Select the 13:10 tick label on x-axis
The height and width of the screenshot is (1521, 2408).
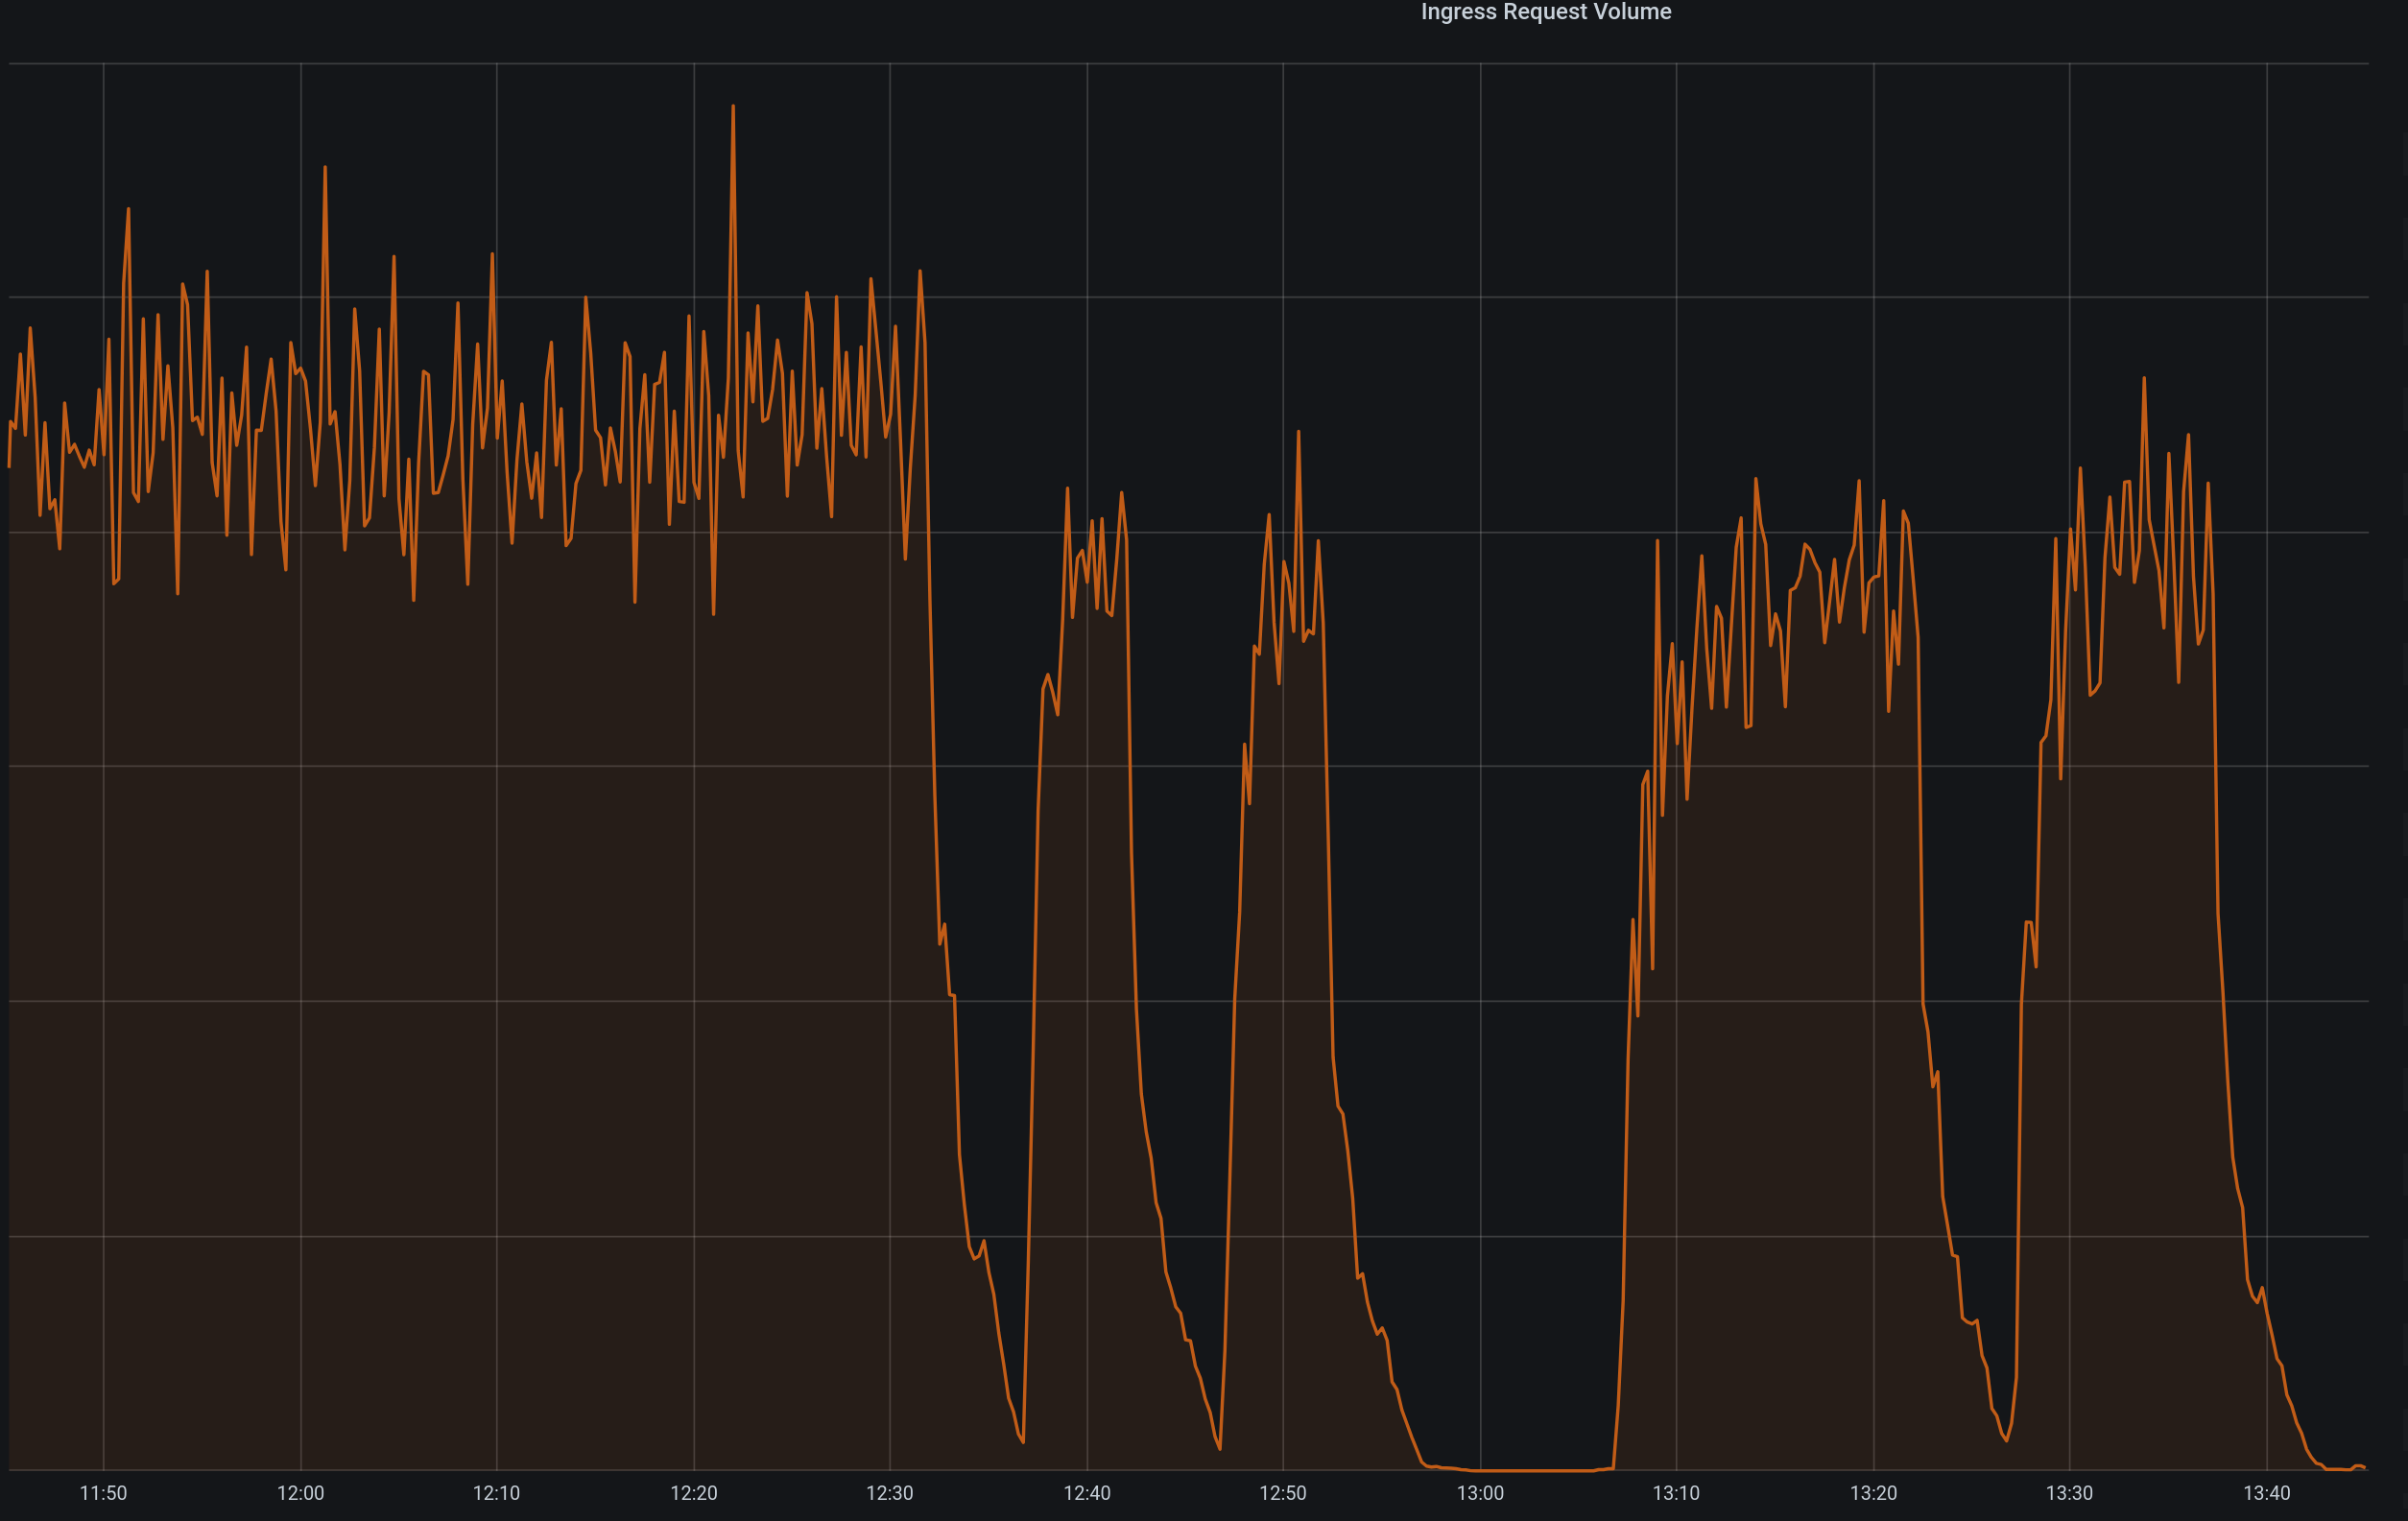pyautogui.click(x=1676, y=1493)
